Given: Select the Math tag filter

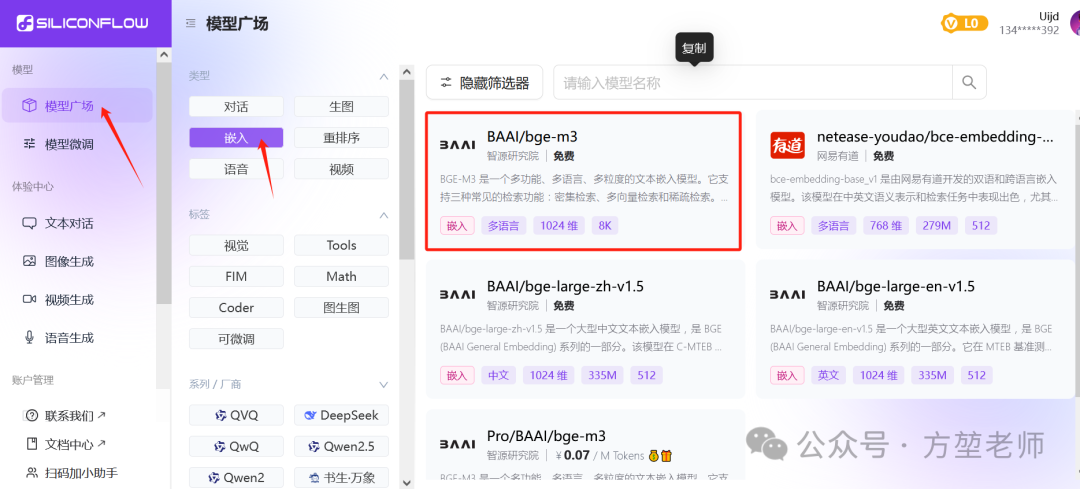Looking at the screenshot, I should (x=341, y=276).
